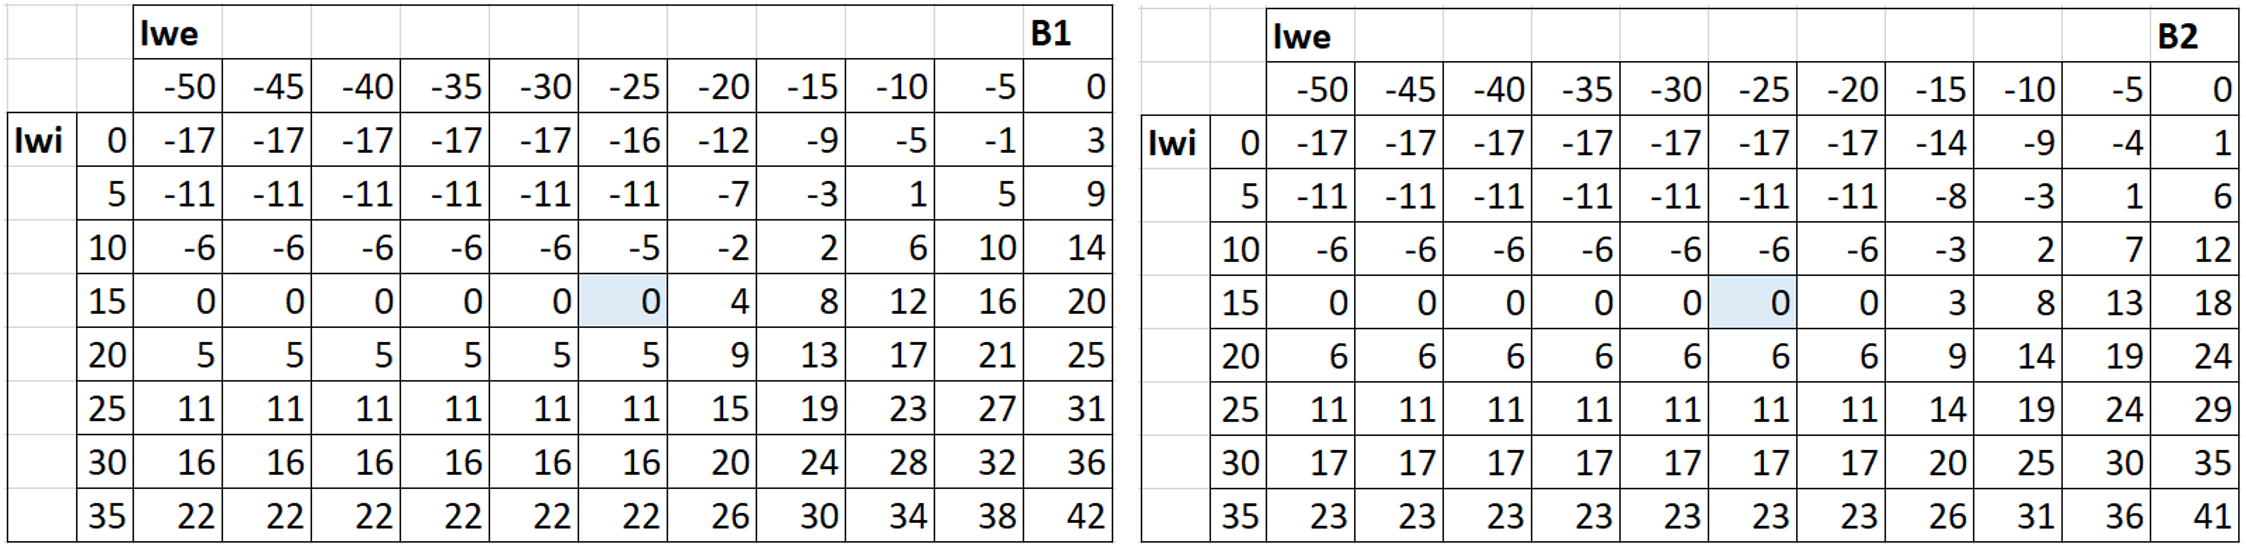Select the cell containing value 27
Screen dimensions: 2246x548
979,409
